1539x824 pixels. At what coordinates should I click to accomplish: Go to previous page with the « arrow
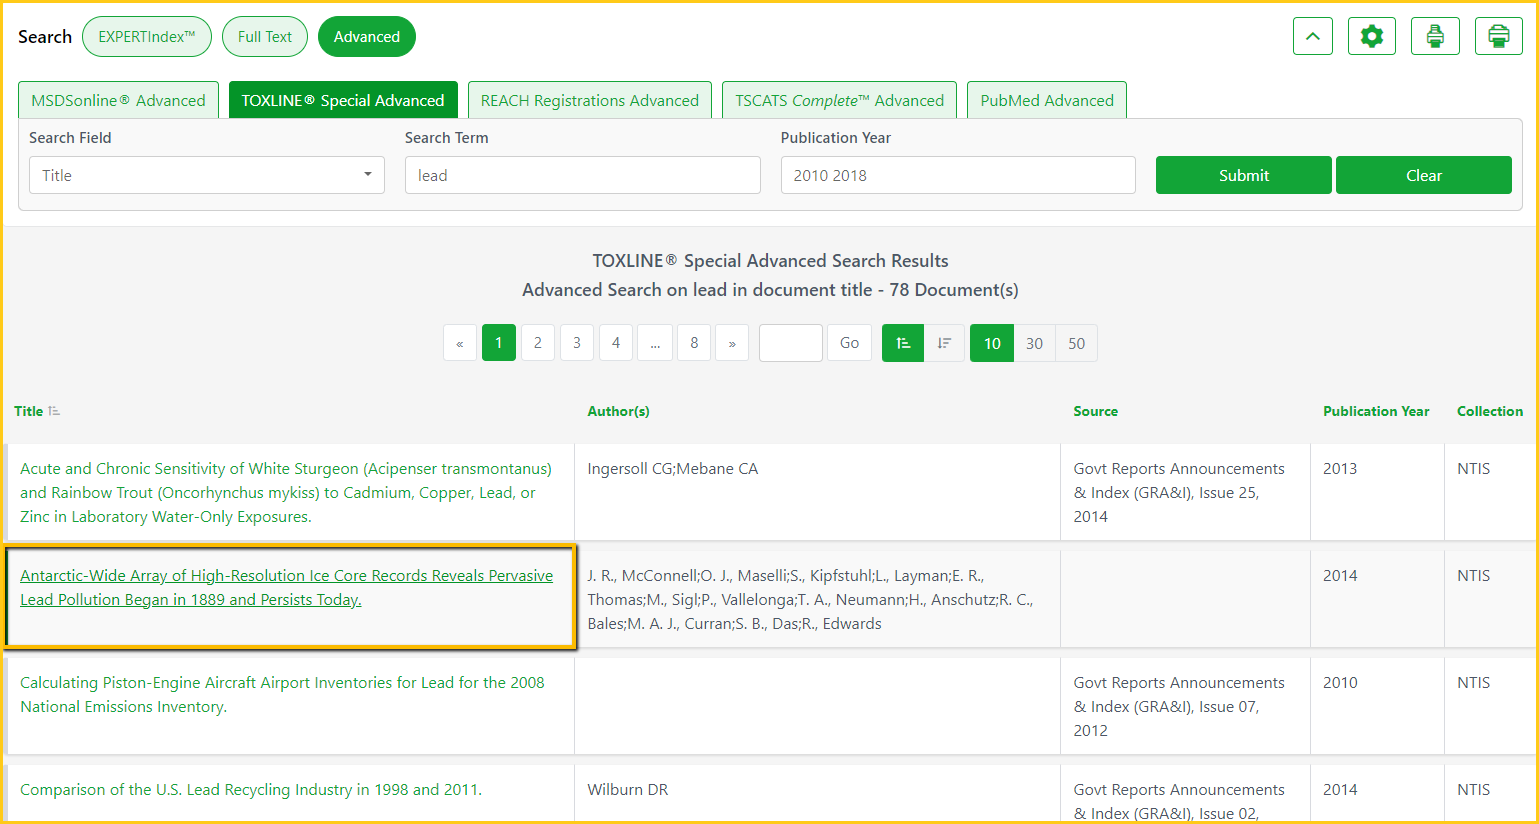pyautogui.click(x=459, y=343)
